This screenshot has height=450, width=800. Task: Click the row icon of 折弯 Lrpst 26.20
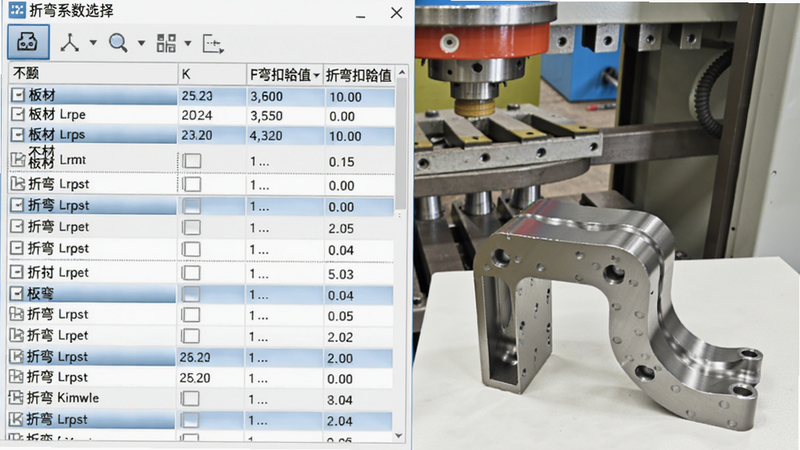17,356
